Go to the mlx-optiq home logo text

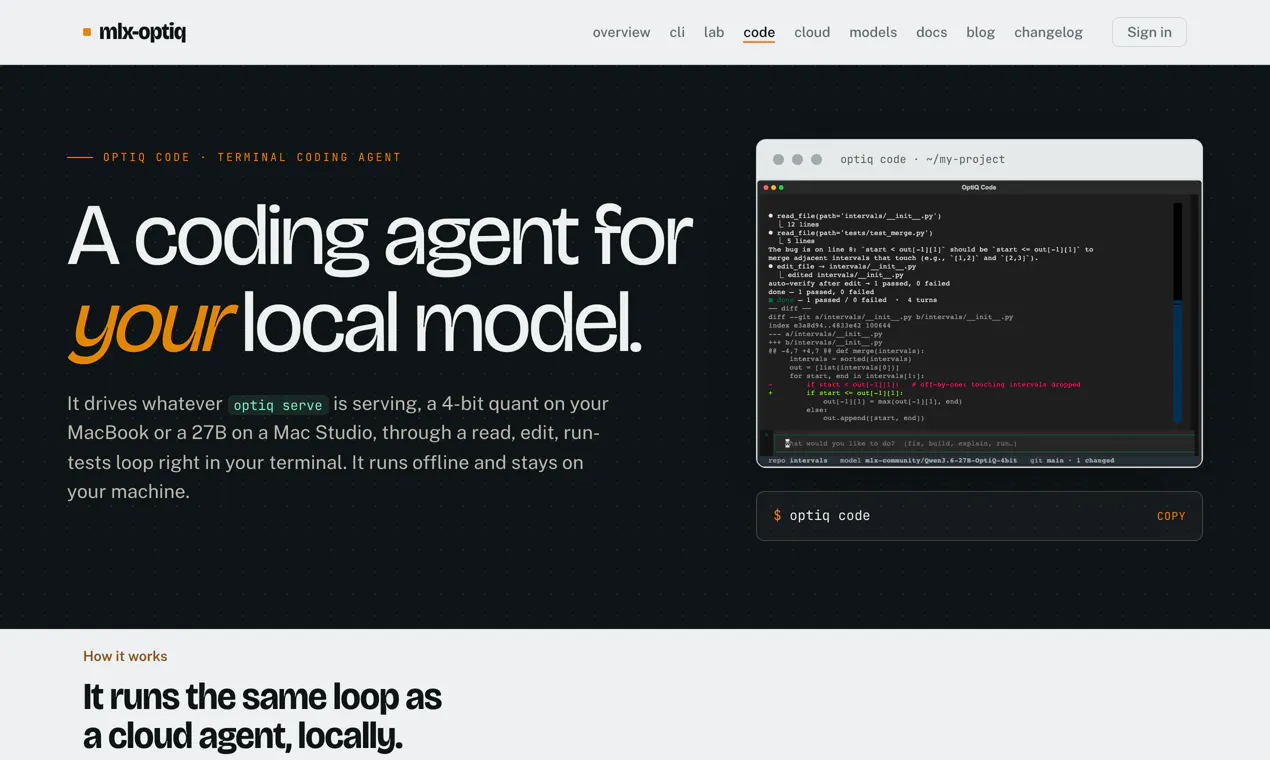(142, 32)
